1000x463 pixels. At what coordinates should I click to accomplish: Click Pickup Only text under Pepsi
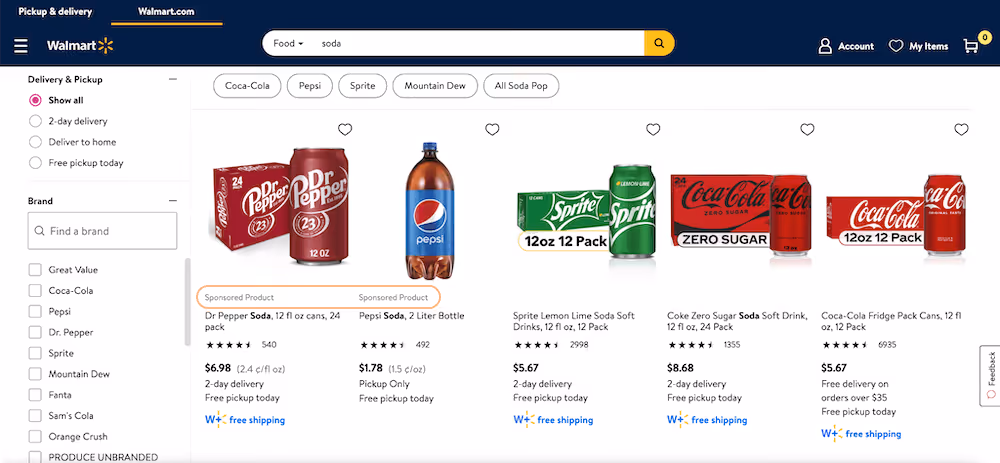385,384
